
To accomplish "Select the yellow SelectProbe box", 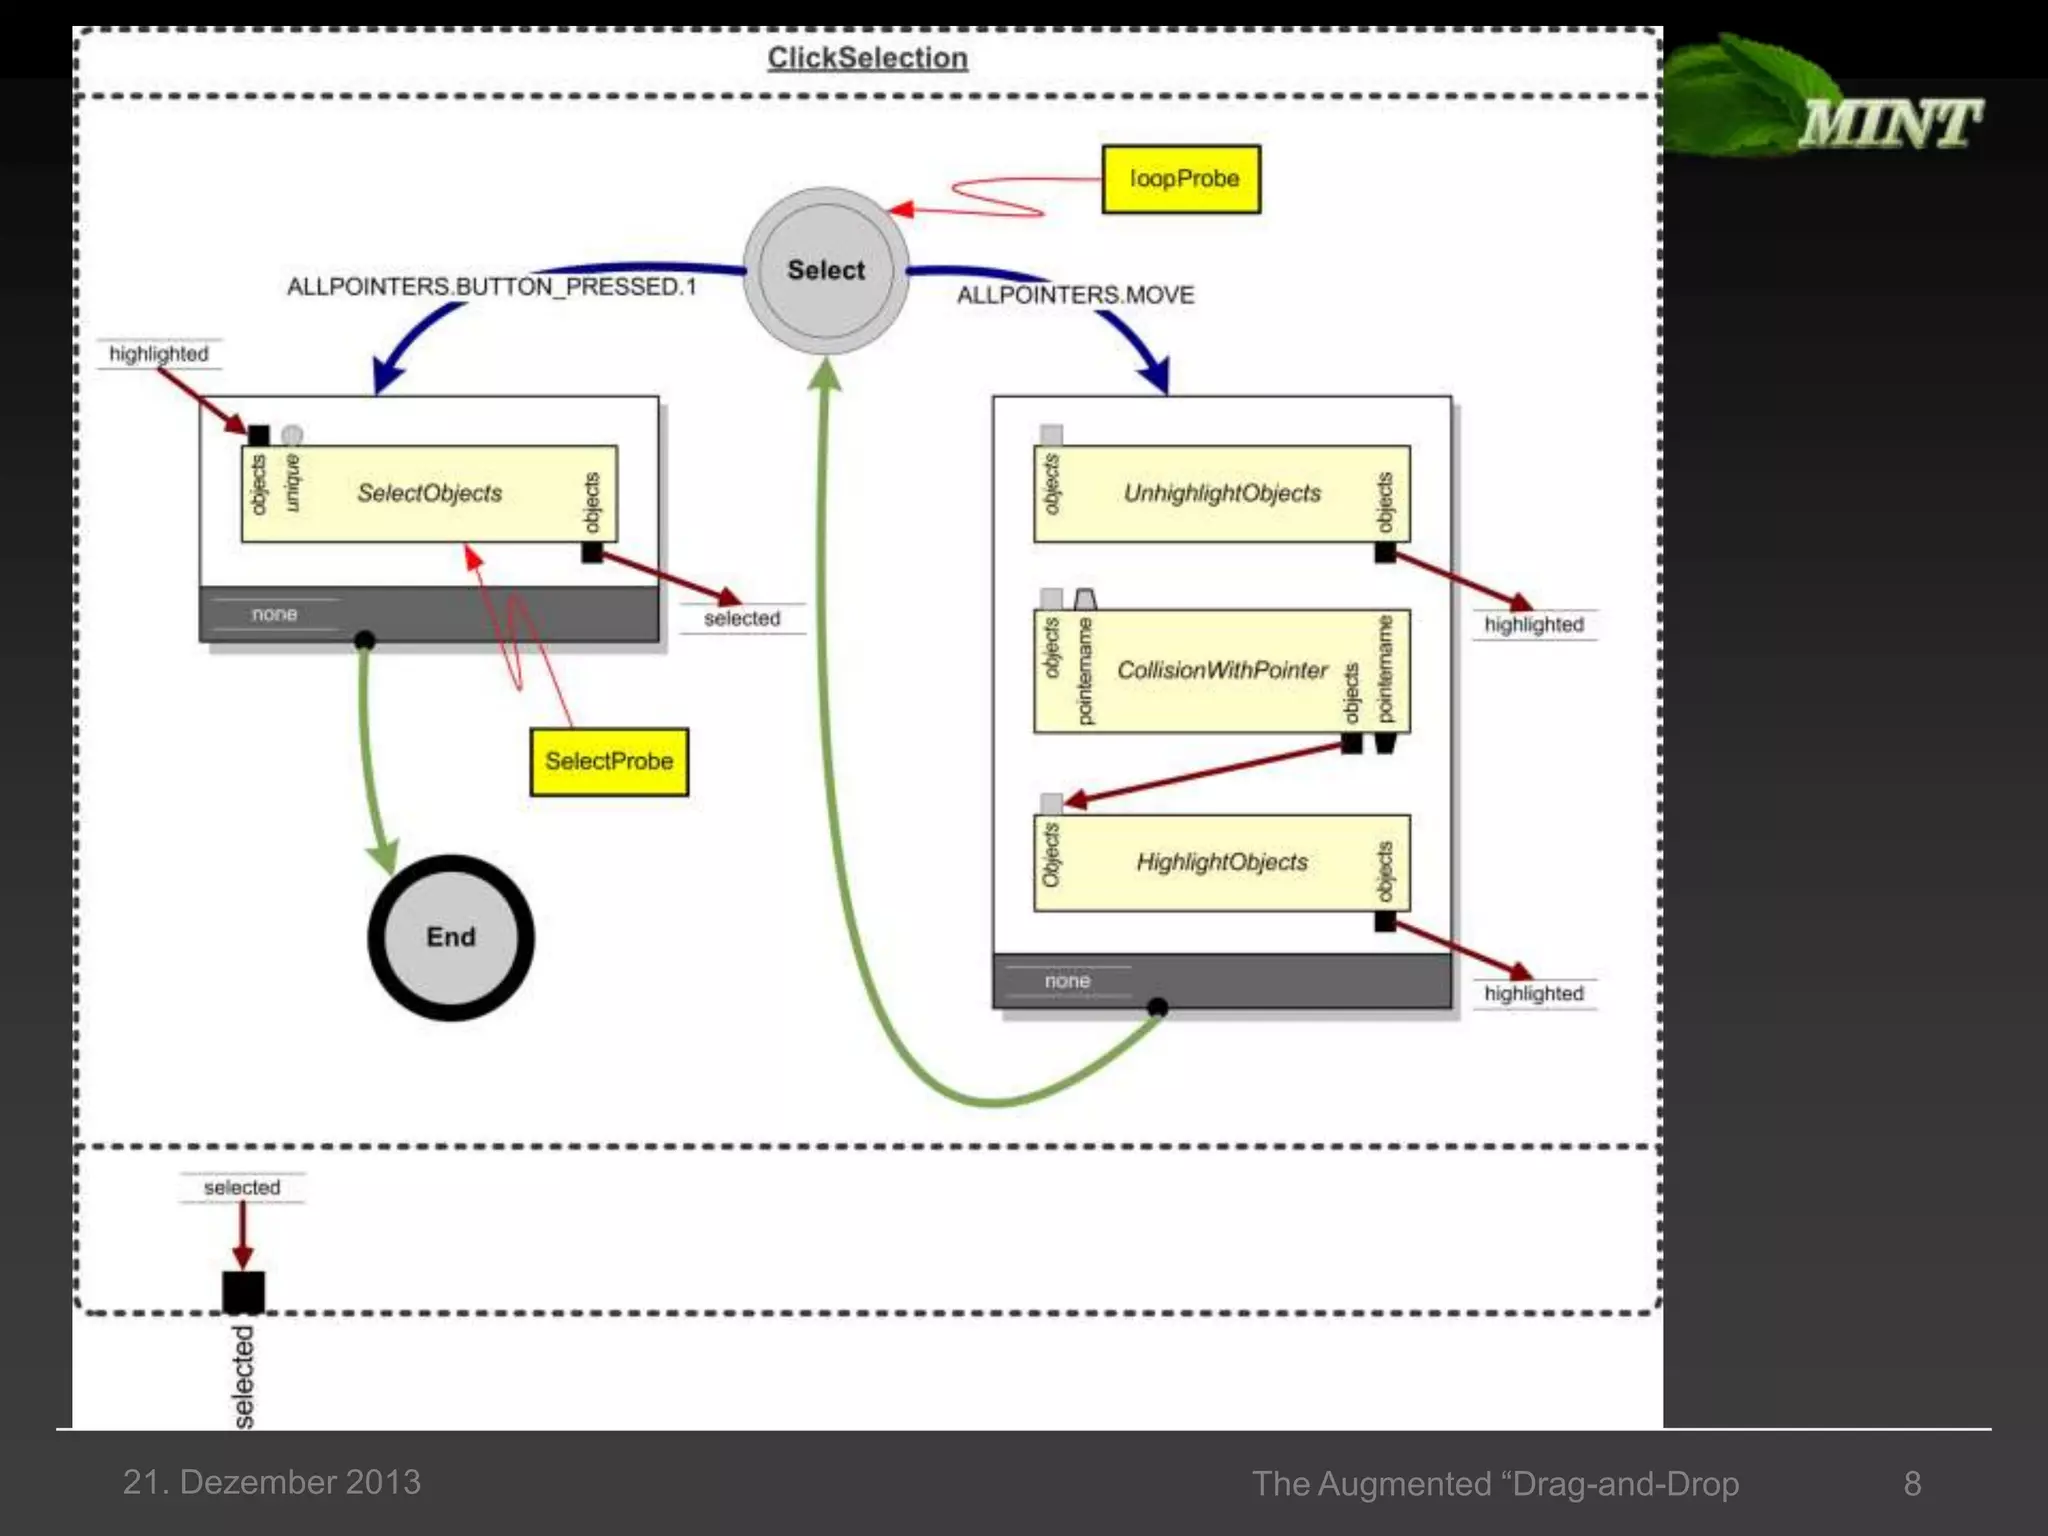I will pyautogui.click(x=609, y=762).
